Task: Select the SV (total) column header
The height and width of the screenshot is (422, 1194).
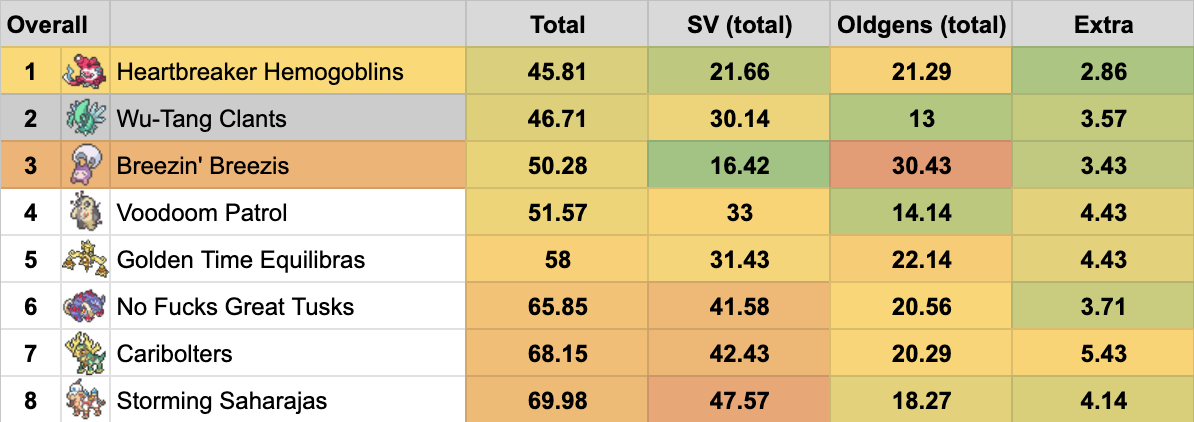Action: coord(739,24)
